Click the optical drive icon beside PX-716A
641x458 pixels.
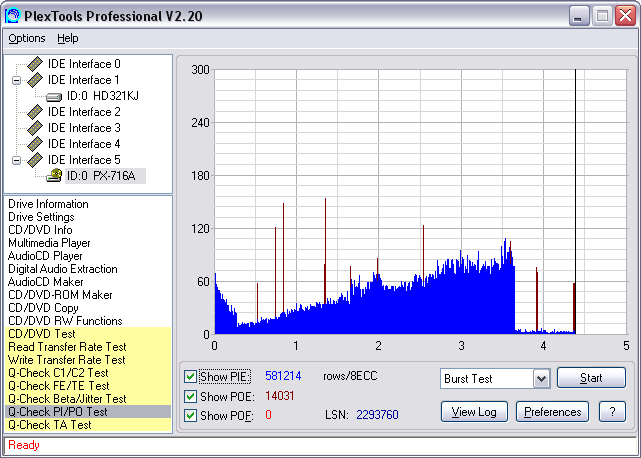point(54,175)
